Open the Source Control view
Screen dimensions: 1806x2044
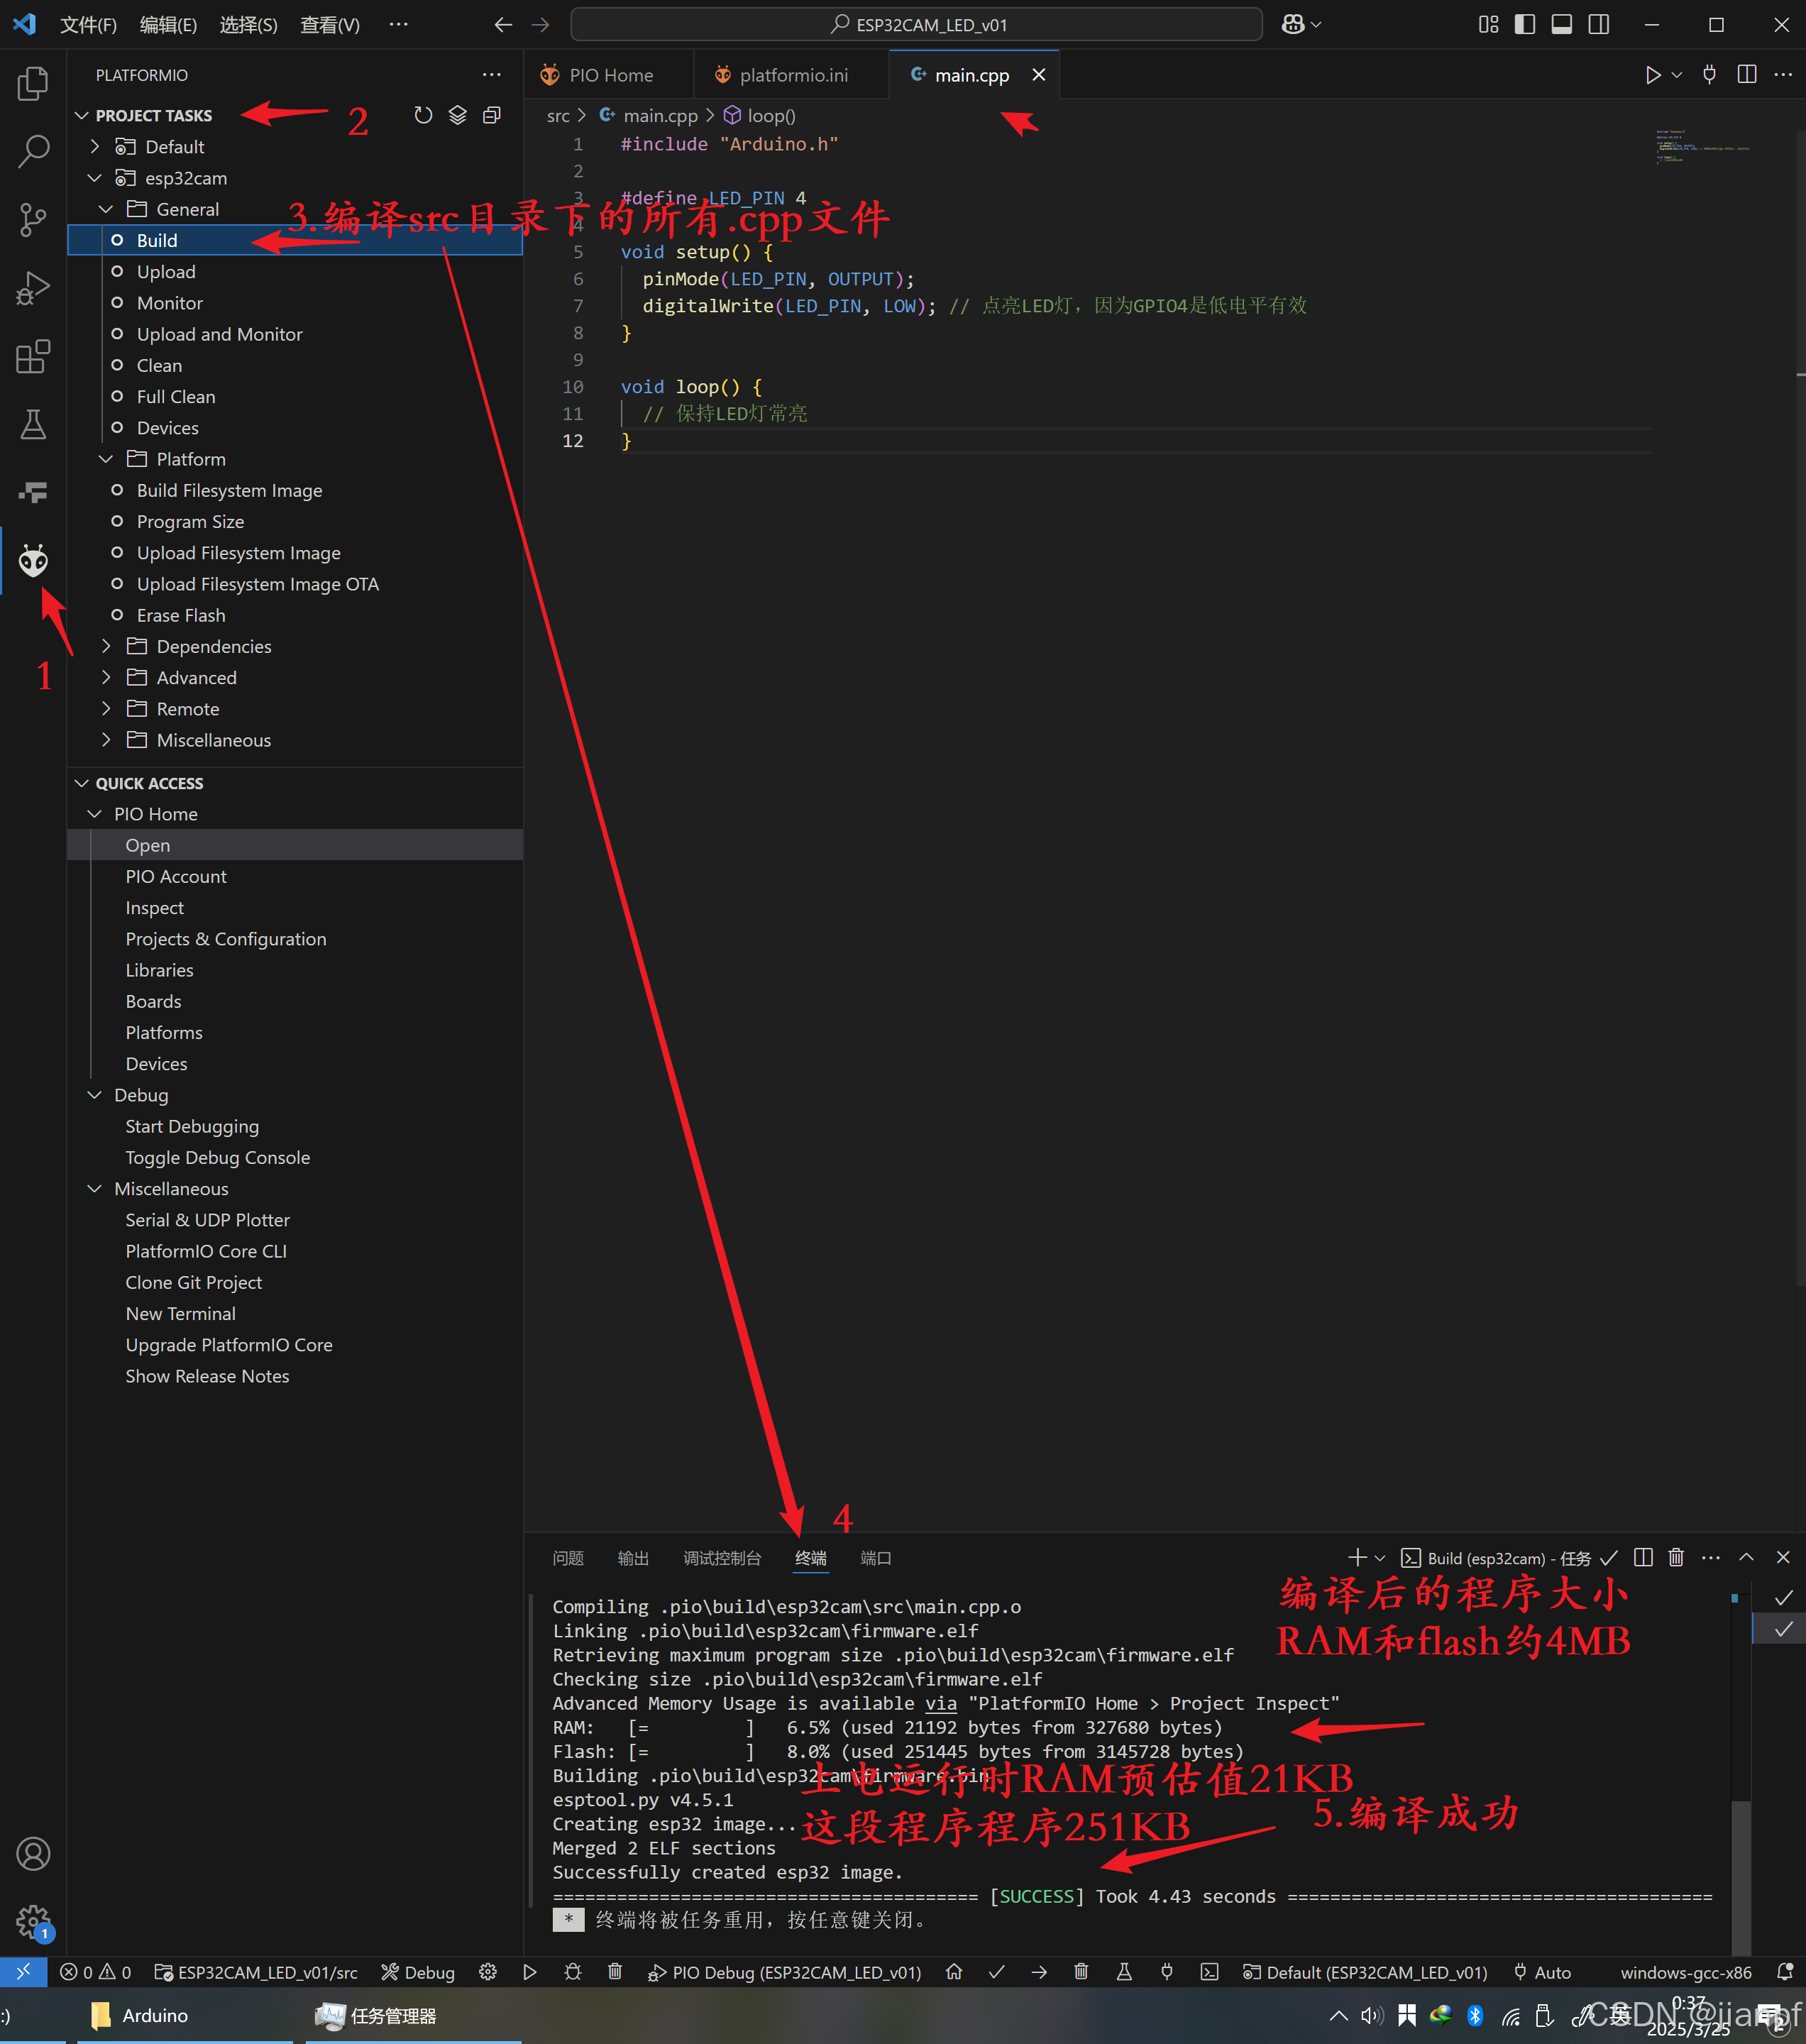(33, 219)
